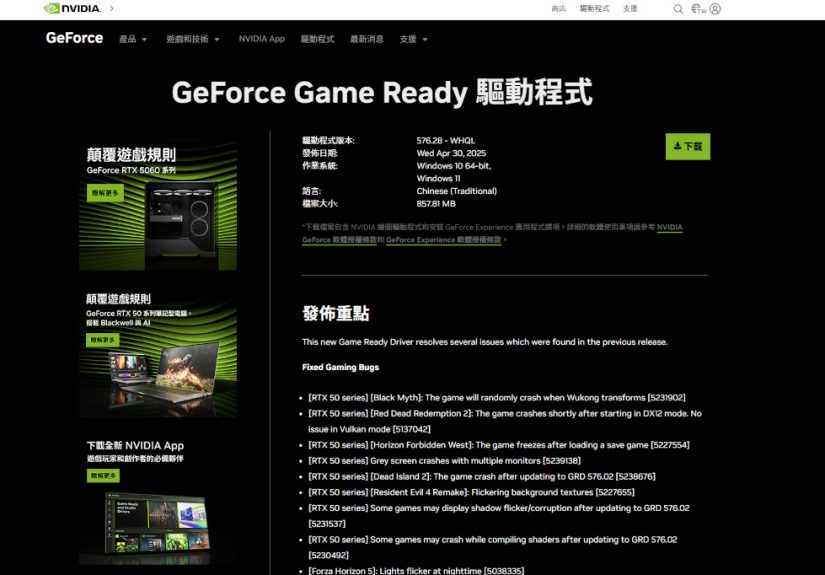825x575 pixels.
Task: Click the Red Dead Redemption 2 bug entry
Action: tap(505, 421)
